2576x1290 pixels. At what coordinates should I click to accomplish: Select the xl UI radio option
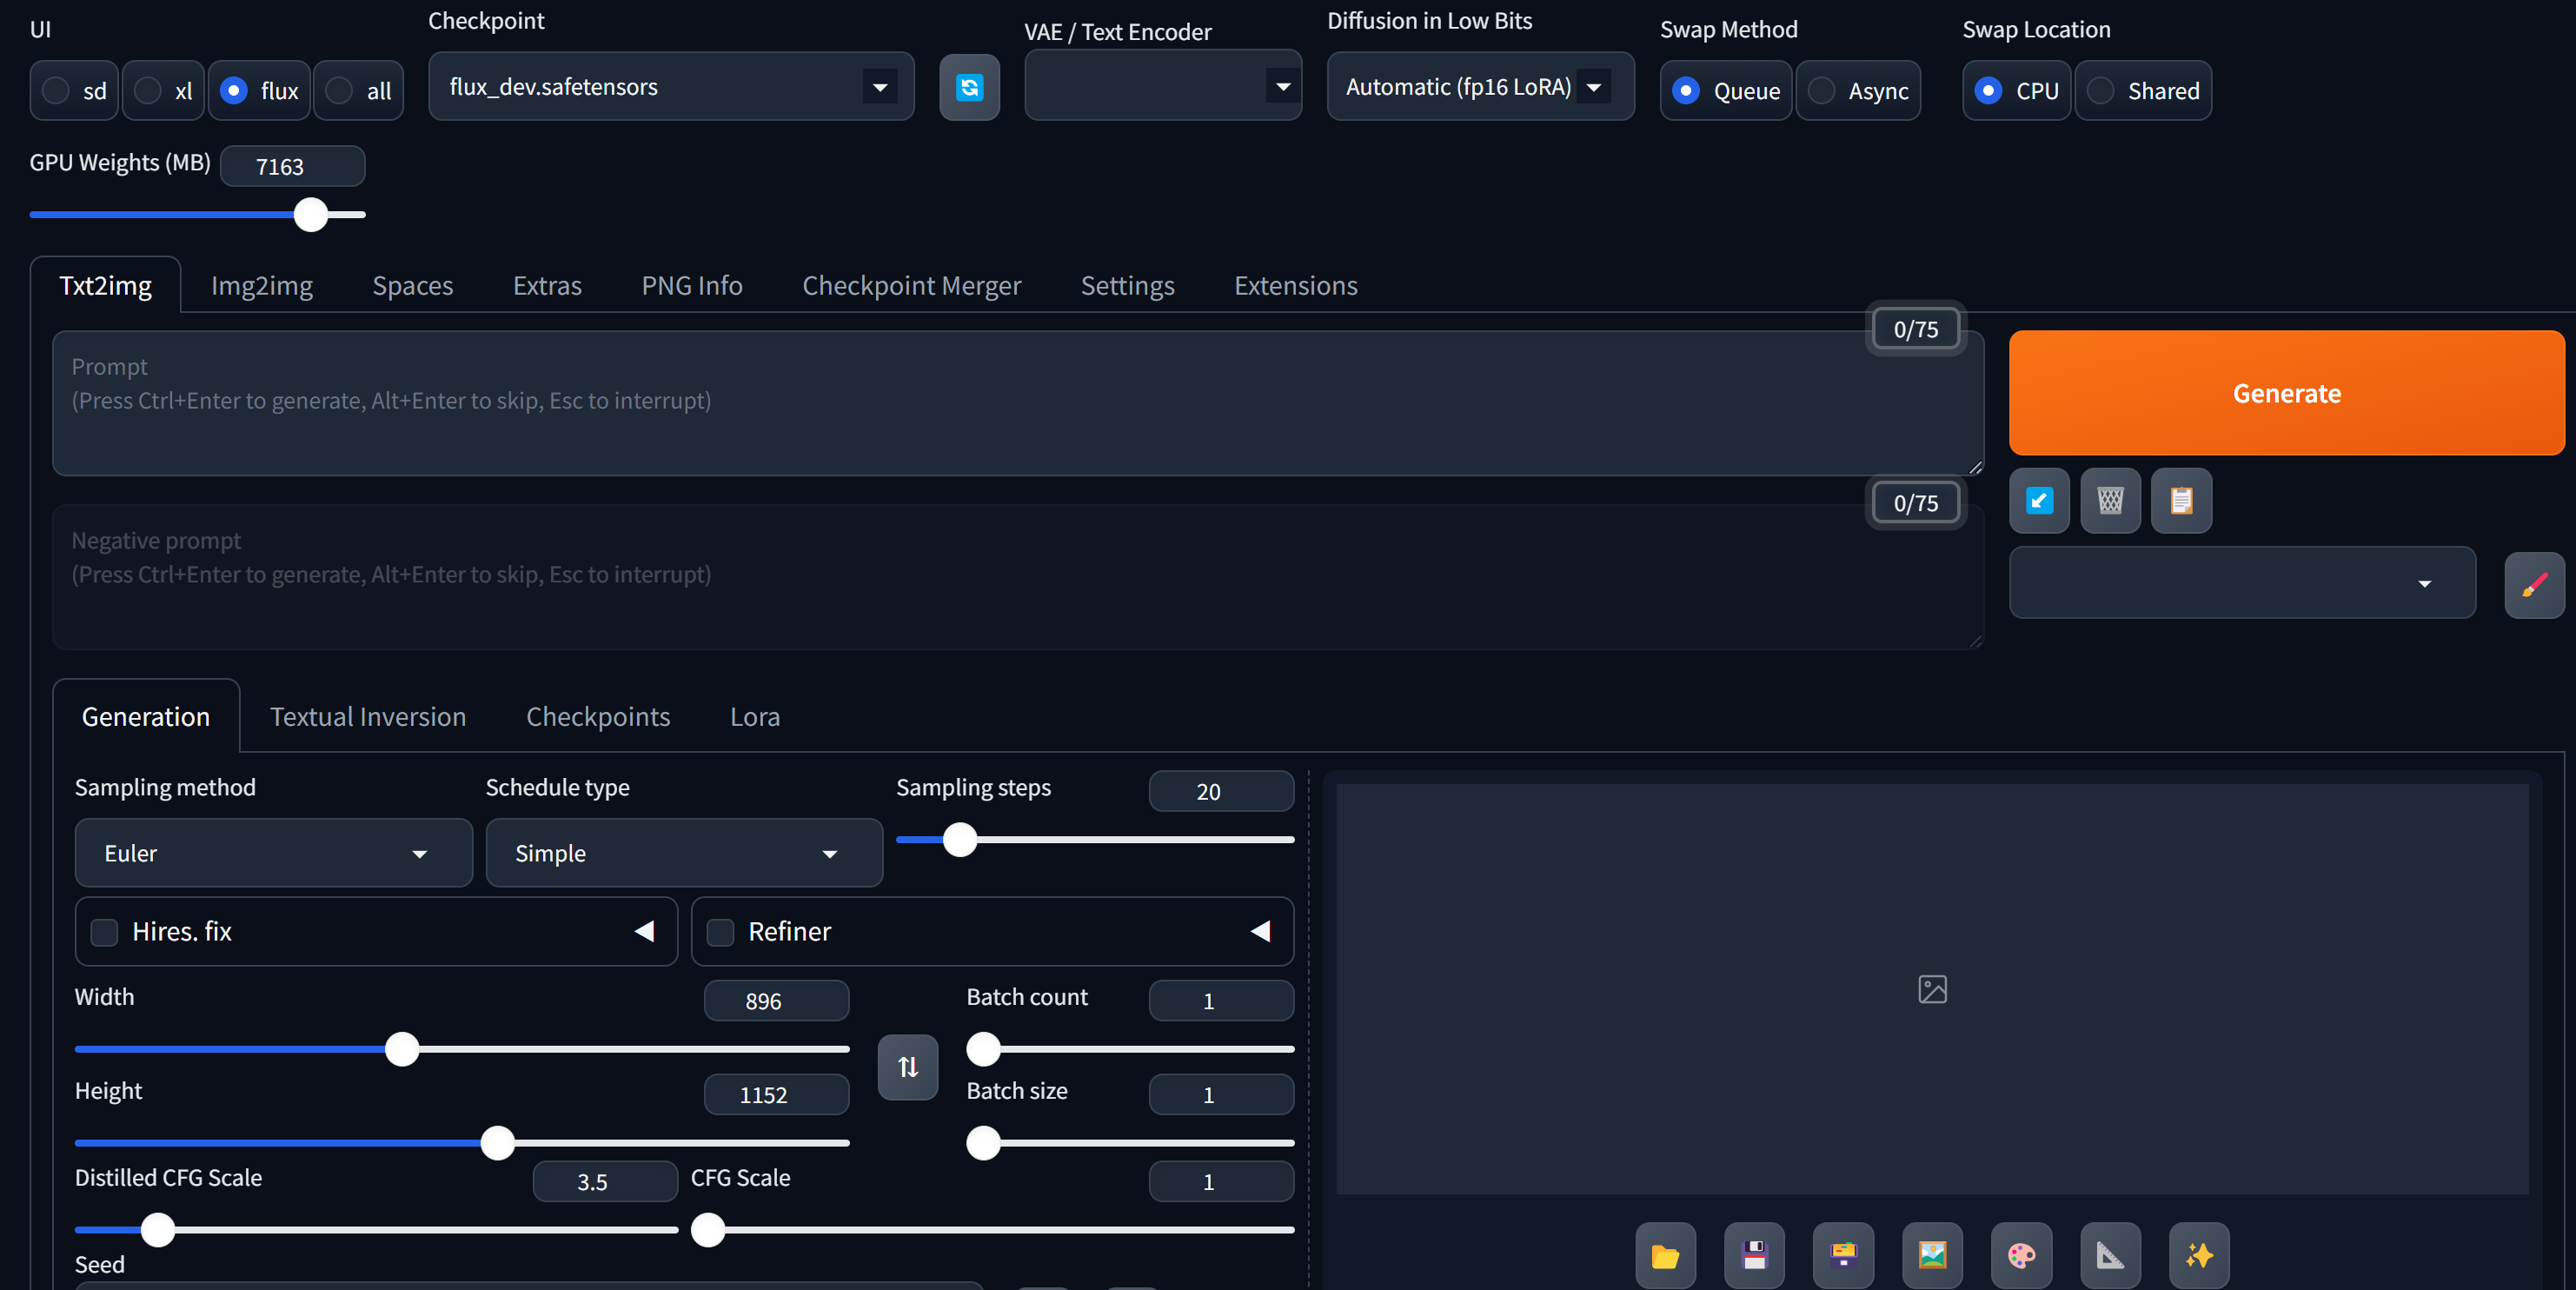point(148,91)
